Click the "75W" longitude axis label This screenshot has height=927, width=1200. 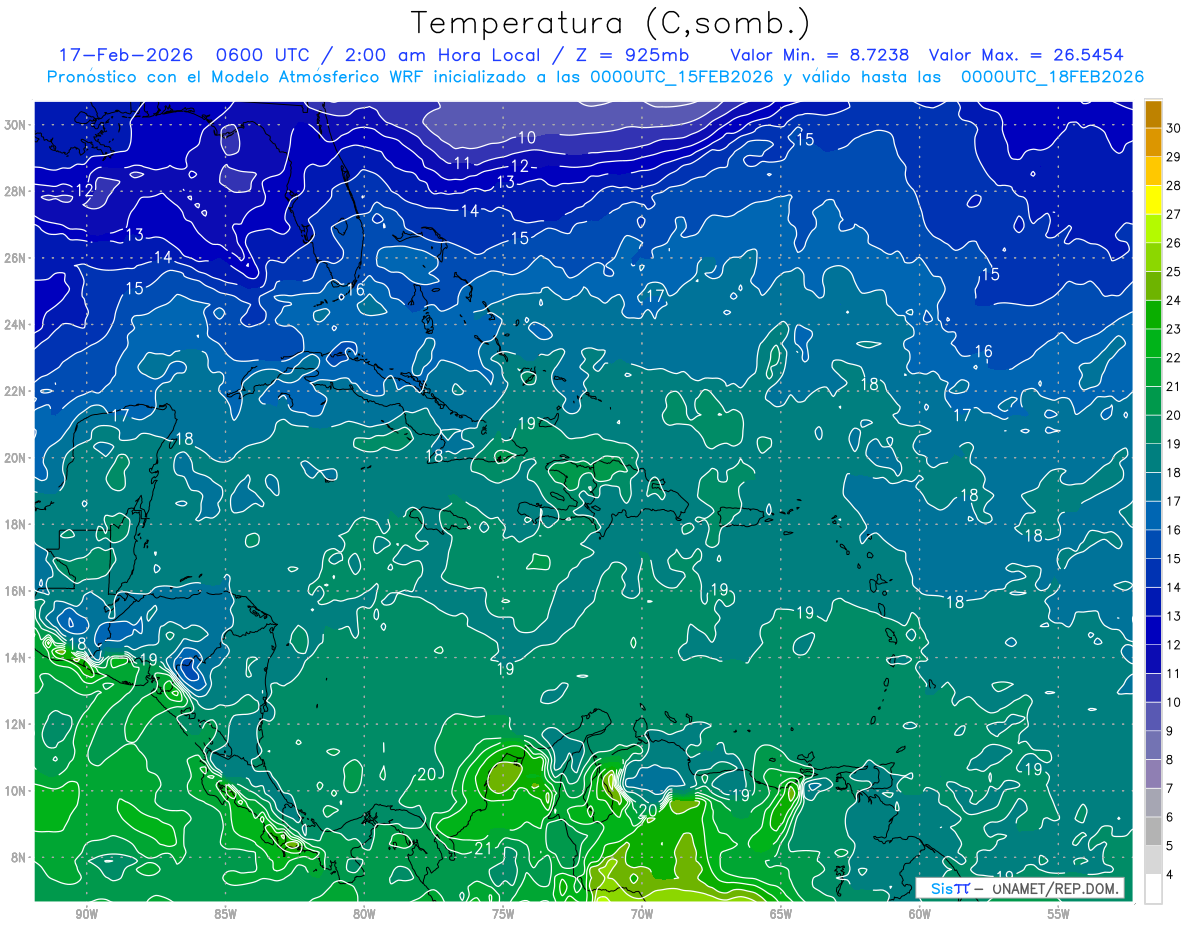point(503,913)
